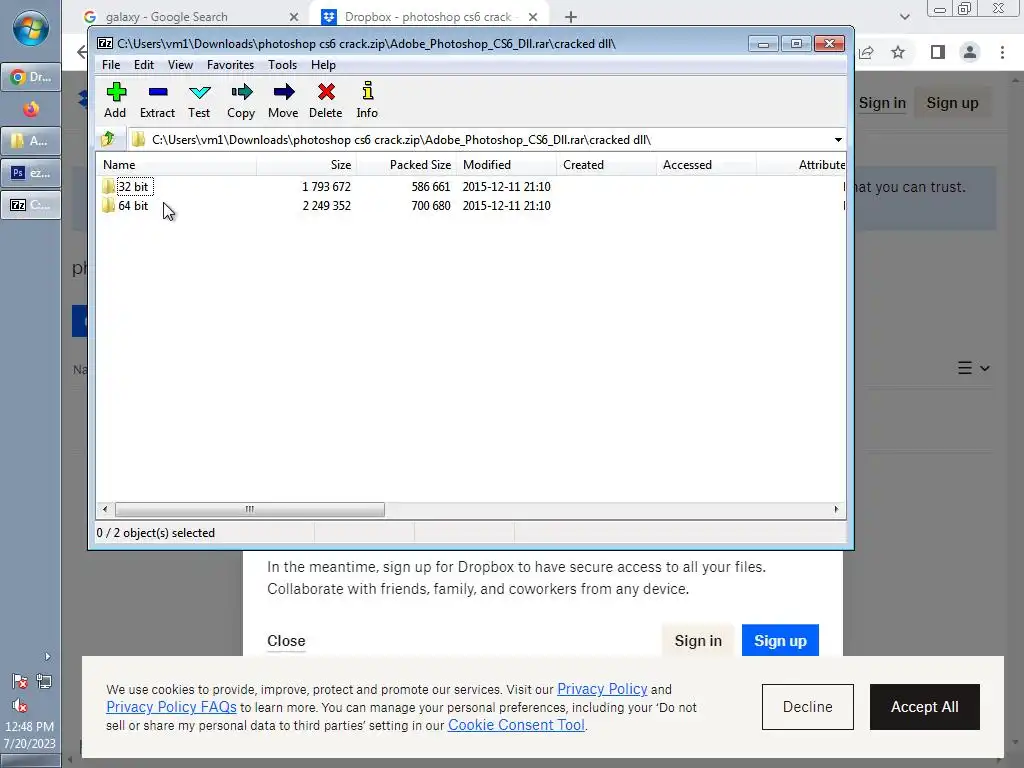This screenshot has height=768, width=1024.
Task: Open the Edit menu
Action: coord(144,65)
